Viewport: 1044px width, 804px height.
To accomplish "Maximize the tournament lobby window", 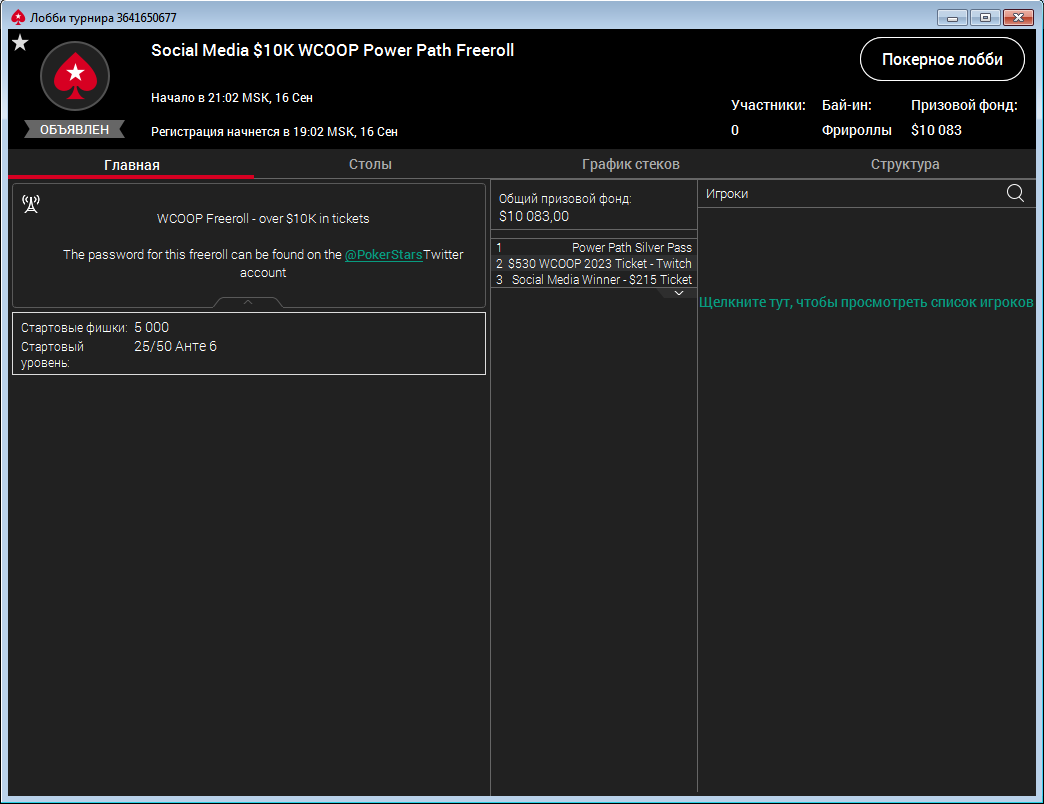I will [x=985, y=17].
